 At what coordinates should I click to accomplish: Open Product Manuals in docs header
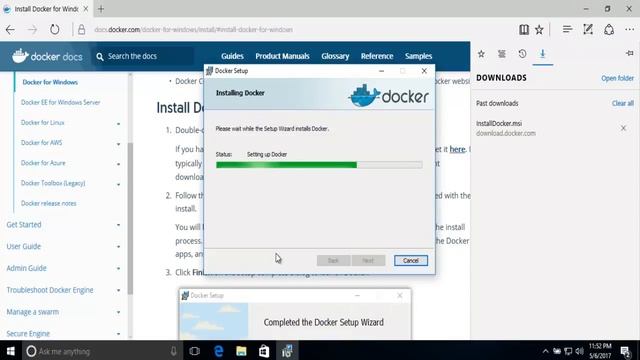pos(282,56)
